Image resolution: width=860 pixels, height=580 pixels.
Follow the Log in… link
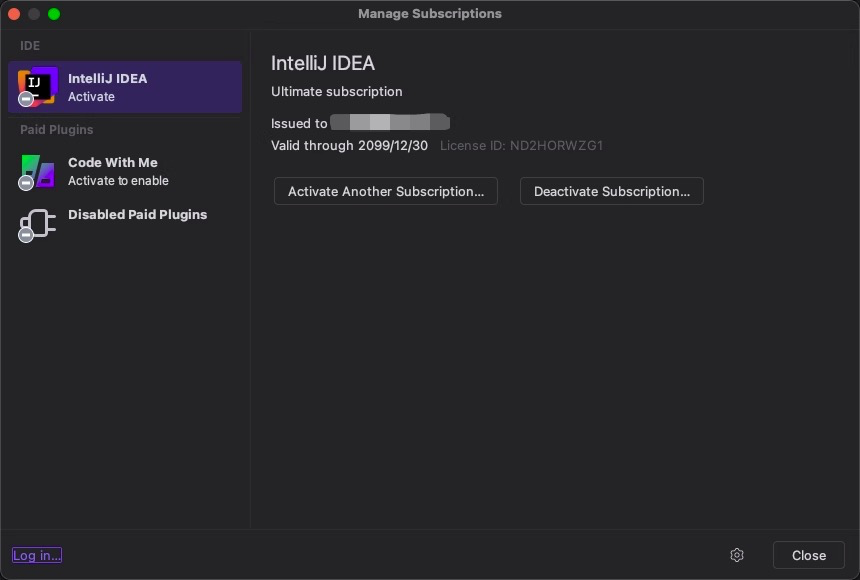coord(37,555)
